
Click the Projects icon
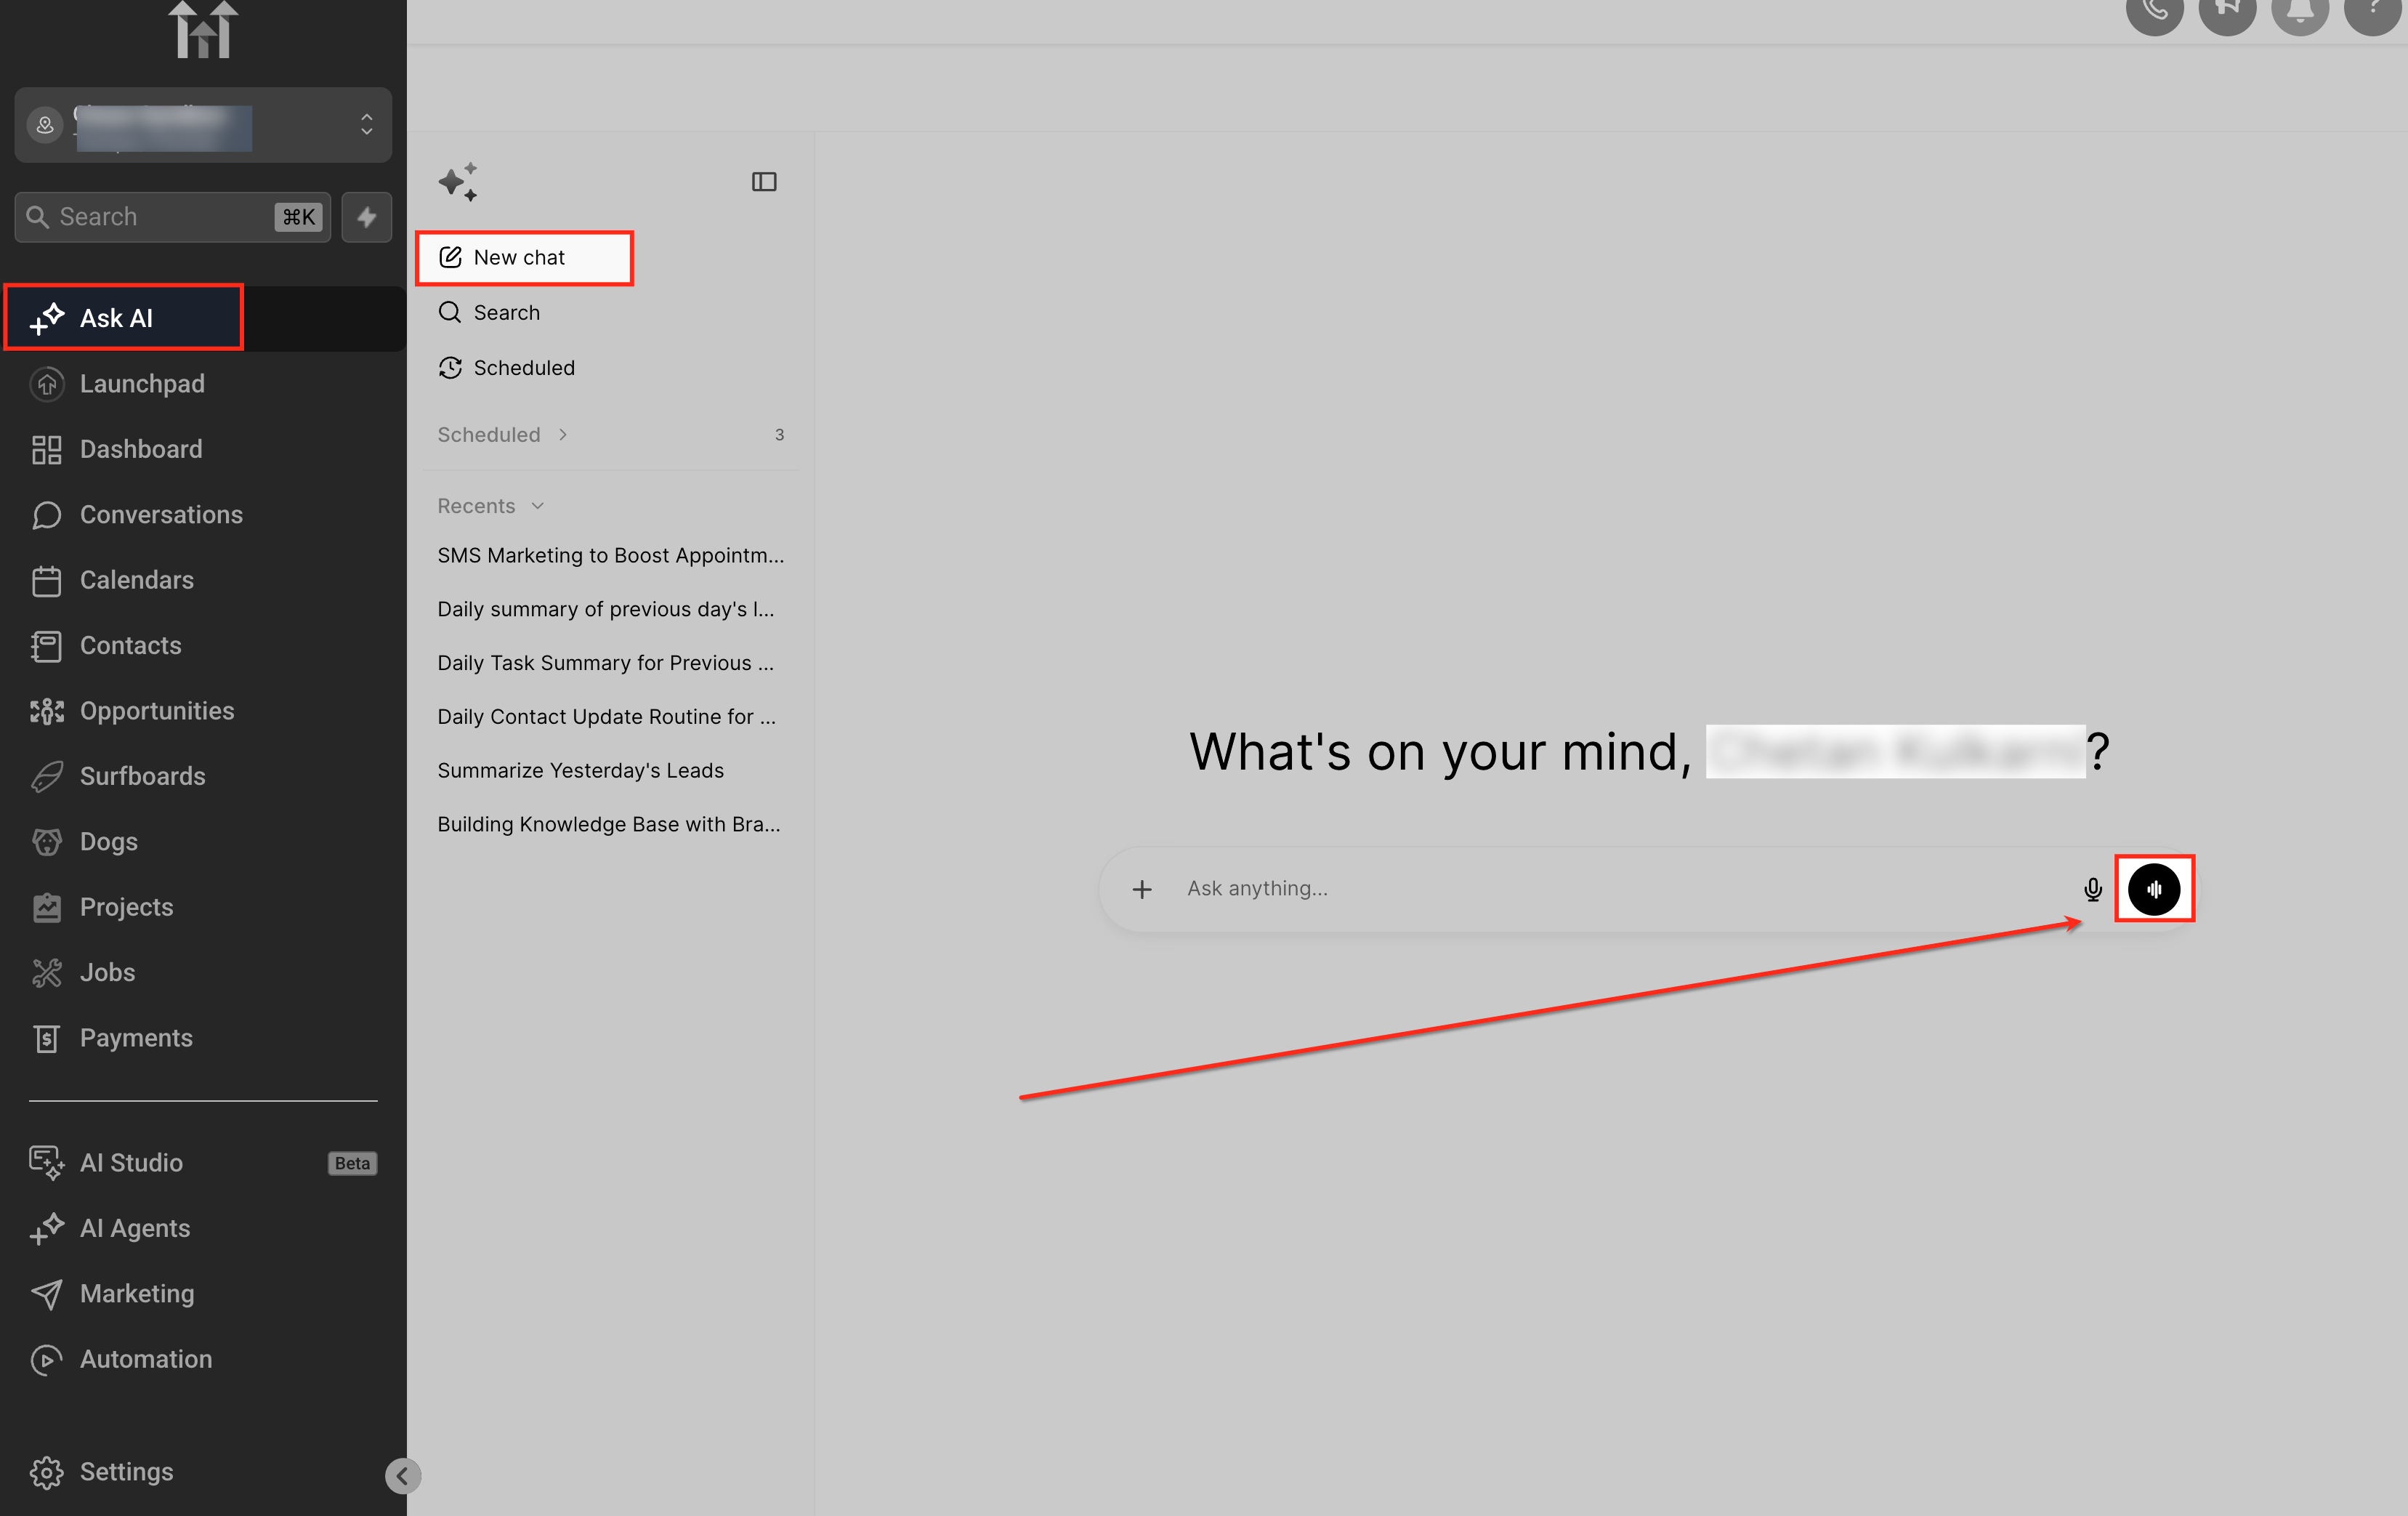point(46,907)
